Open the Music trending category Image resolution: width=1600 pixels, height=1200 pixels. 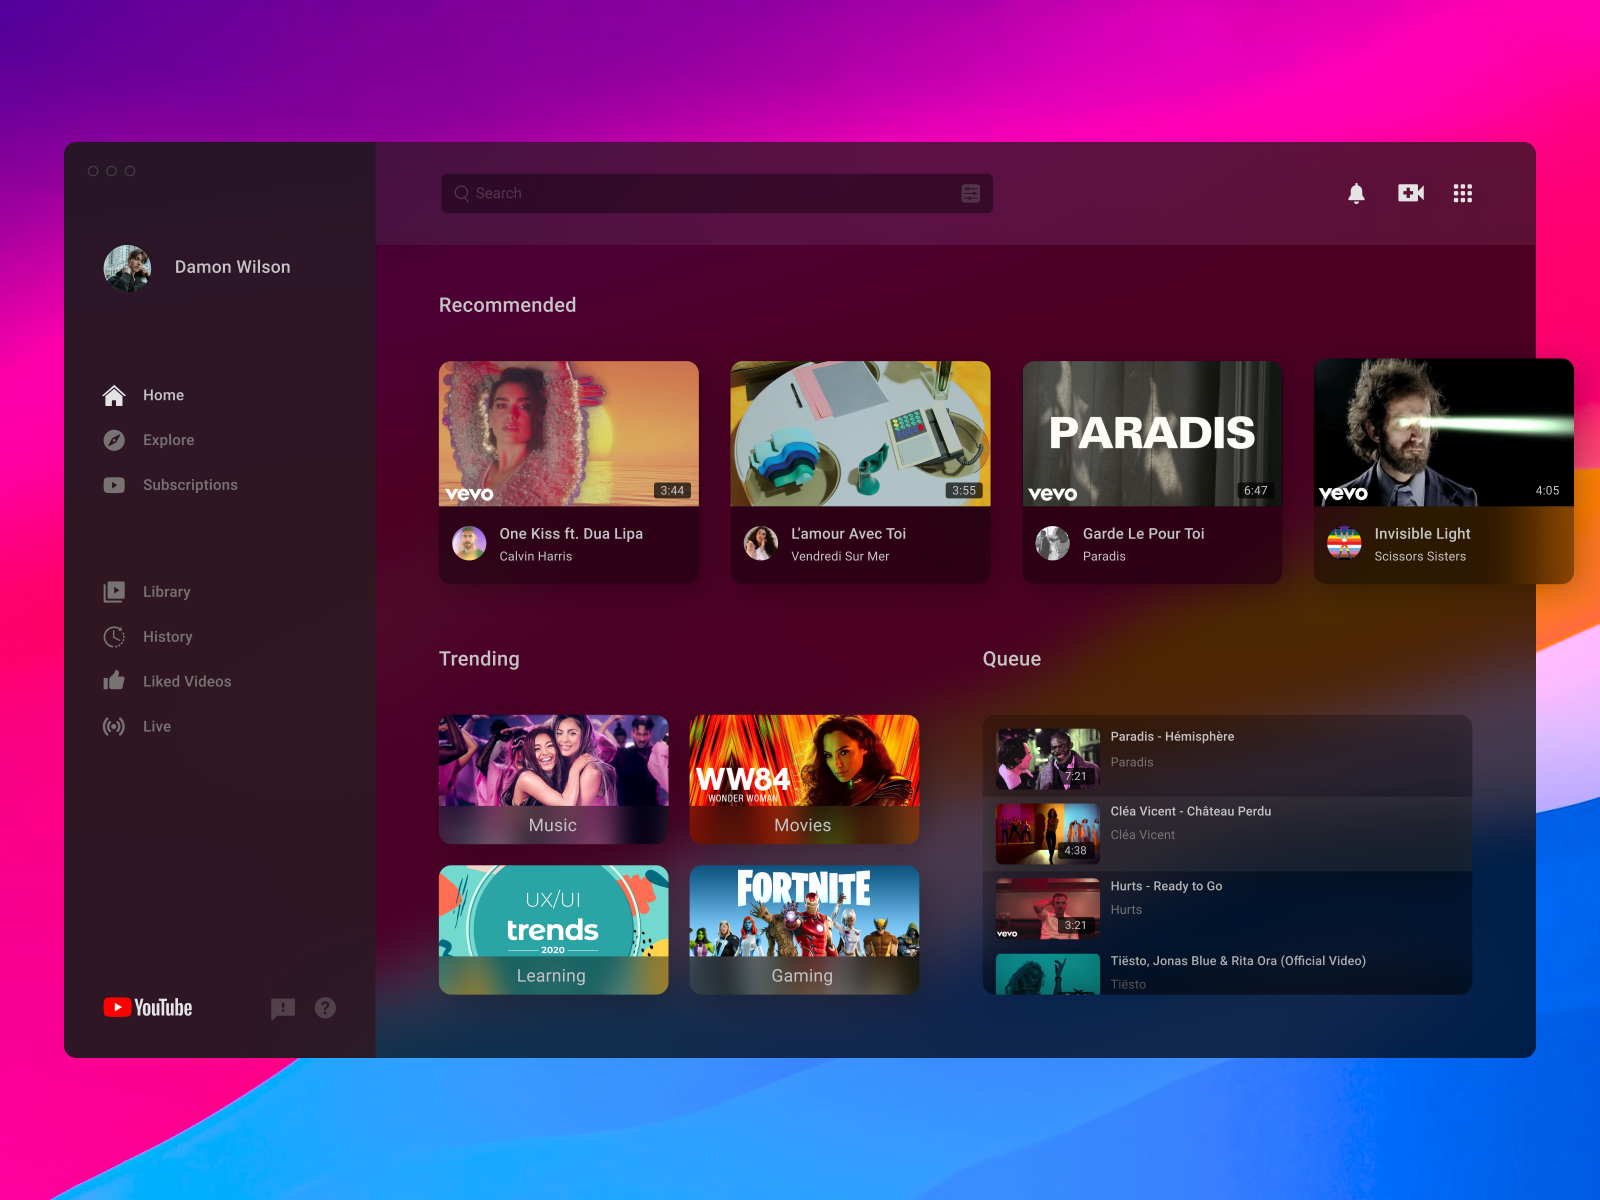553,779
